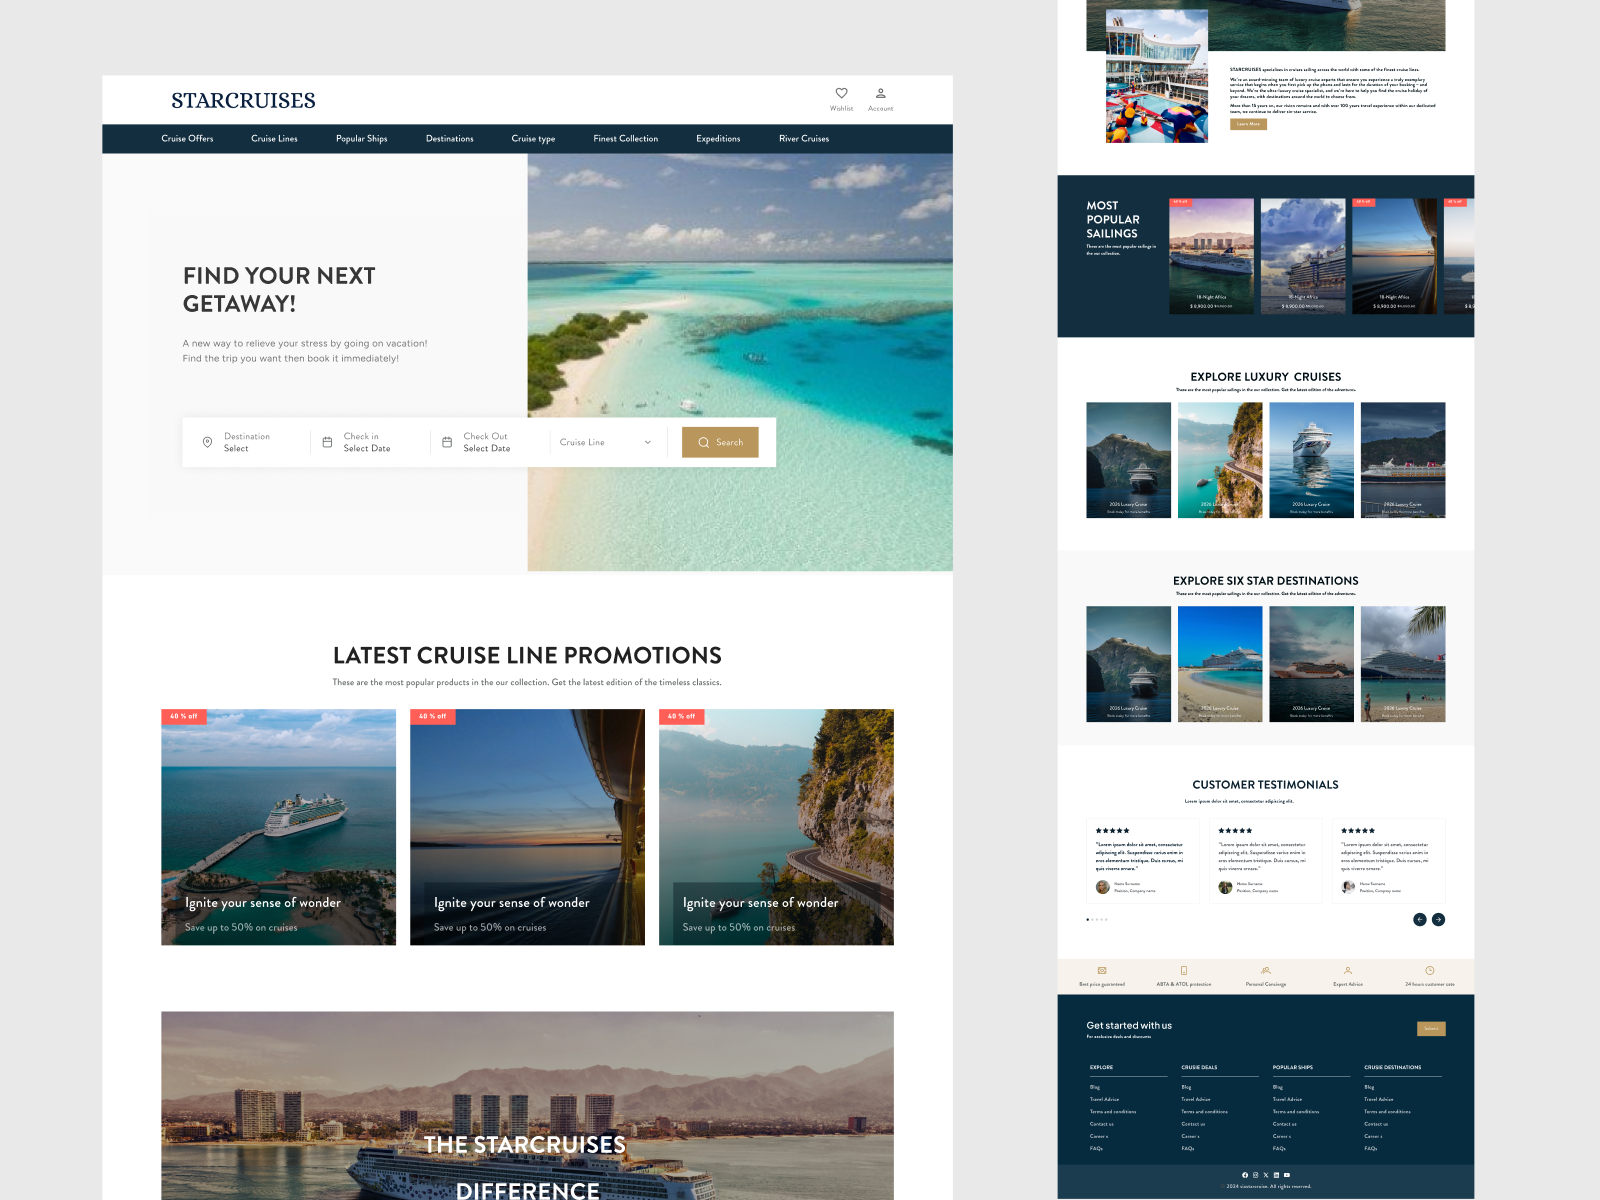
Task: Open the Wishlist using the heart icon
Action: [840, 93]
